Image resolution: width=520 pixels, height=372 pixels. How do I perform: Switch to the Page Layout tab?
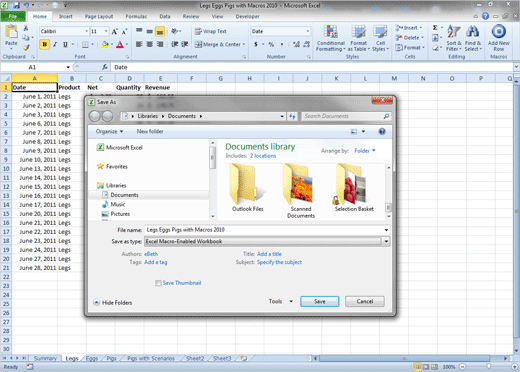pyautogui.click(x=99, y=16)
